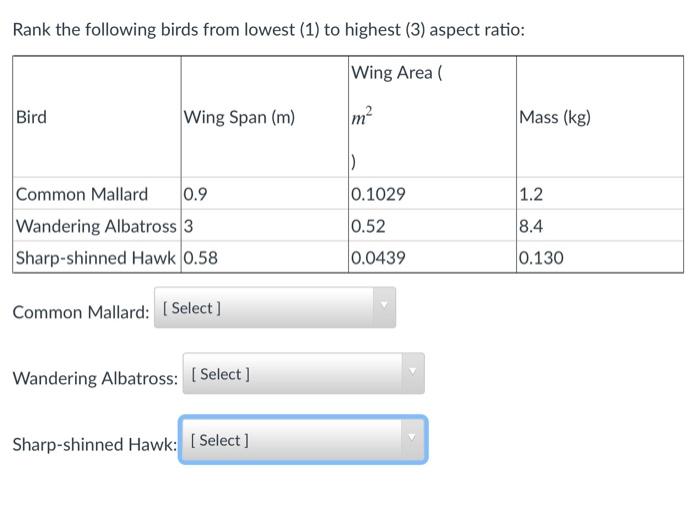Viewport: 700px width, 513px height.
Task: Click the Common Mallard table row name
Action: [82, 194]
